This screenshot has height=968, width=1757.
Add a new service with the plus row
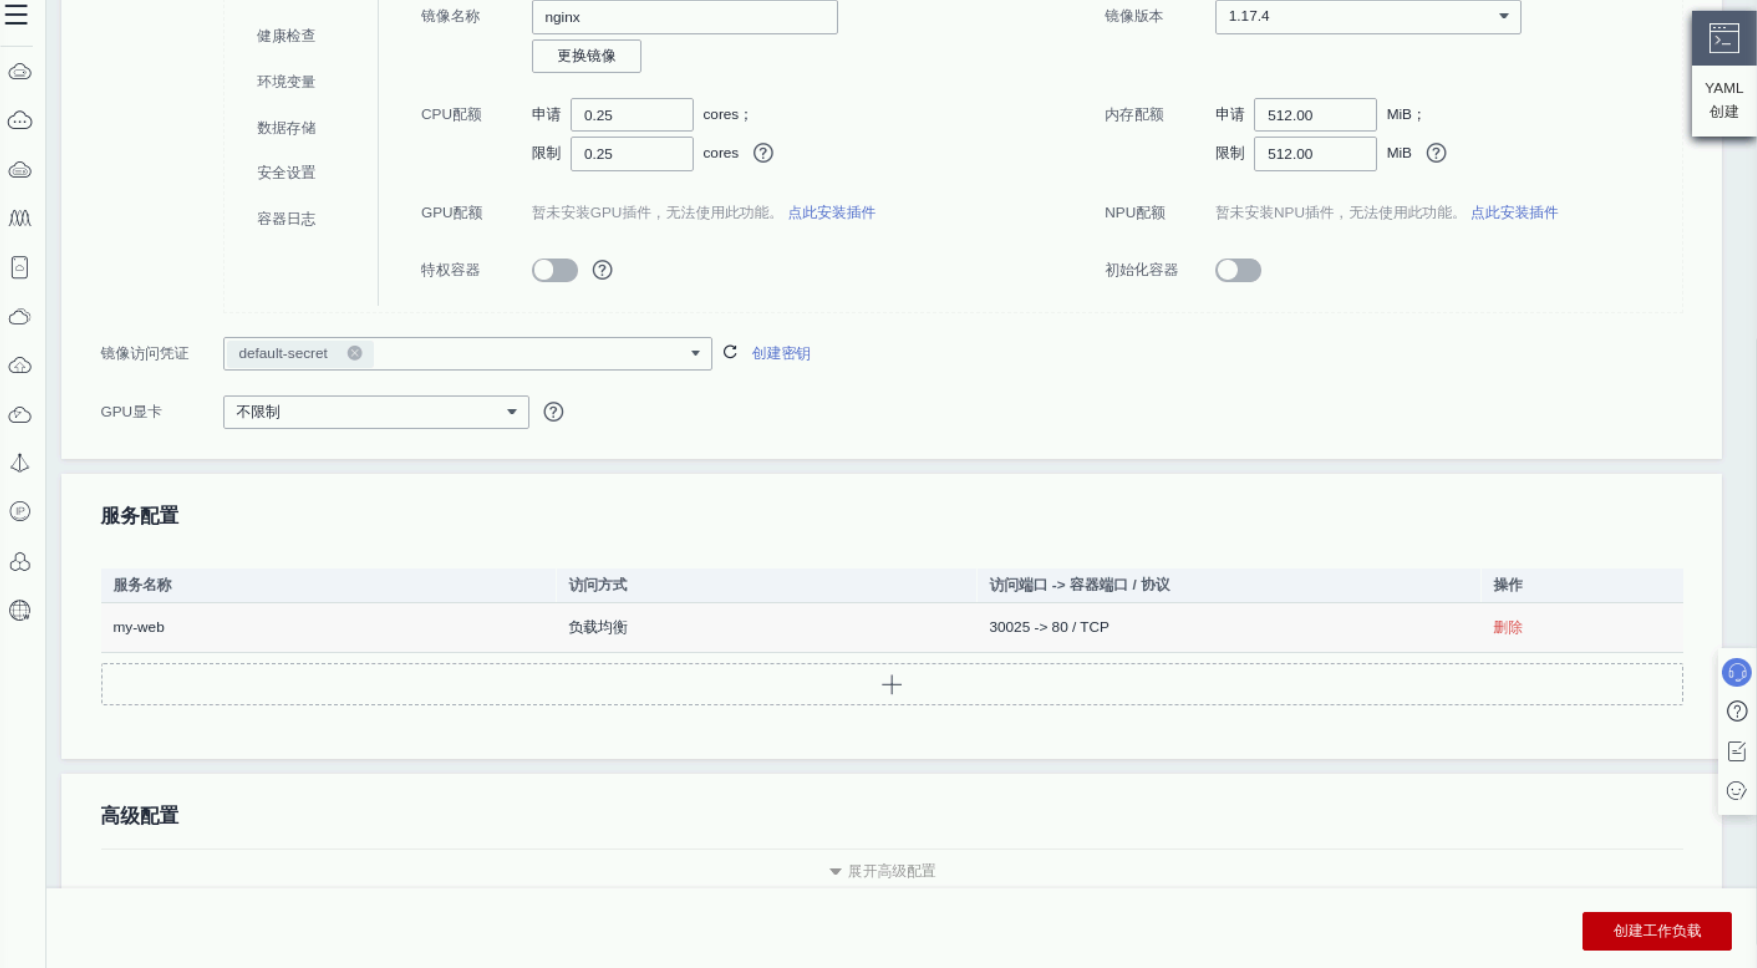(x=892, y=684)
